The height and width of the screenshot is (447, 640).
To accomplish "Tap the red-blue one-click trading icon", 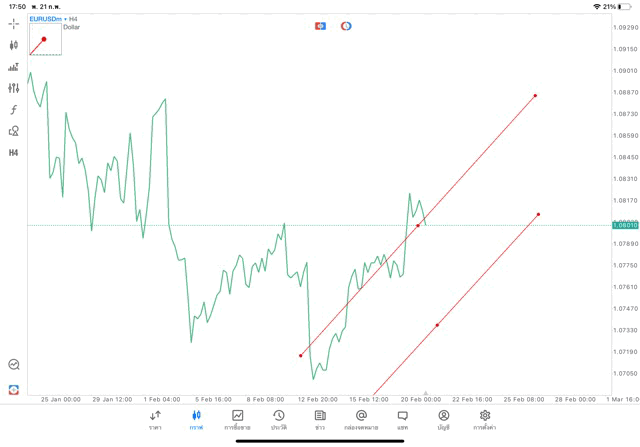I will point(321,26).
